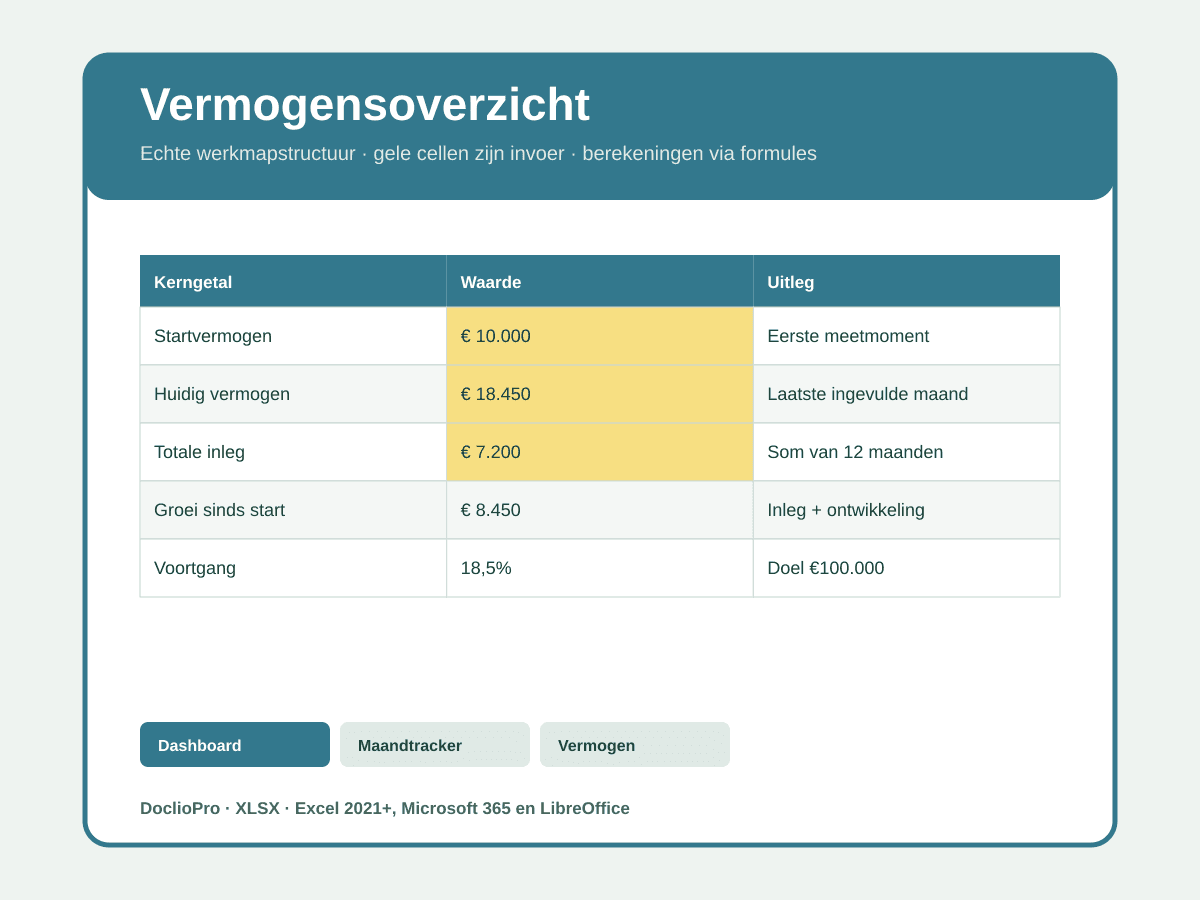The image size is (1200, 900).
Task: Click the yellow € 10.000 input cell
Action: pyautogui.click(x=600, y=336)
